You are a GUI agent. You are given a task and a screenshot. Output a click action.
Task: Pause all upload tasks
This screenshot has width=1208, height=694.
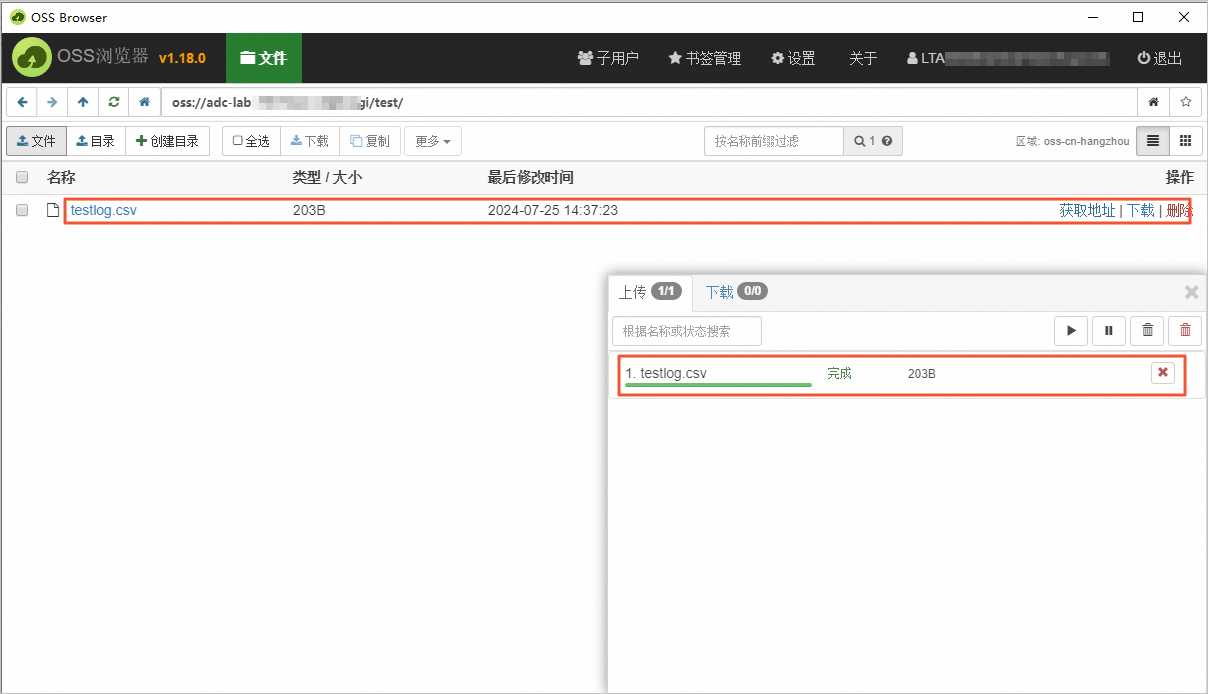click(1109, 330)
